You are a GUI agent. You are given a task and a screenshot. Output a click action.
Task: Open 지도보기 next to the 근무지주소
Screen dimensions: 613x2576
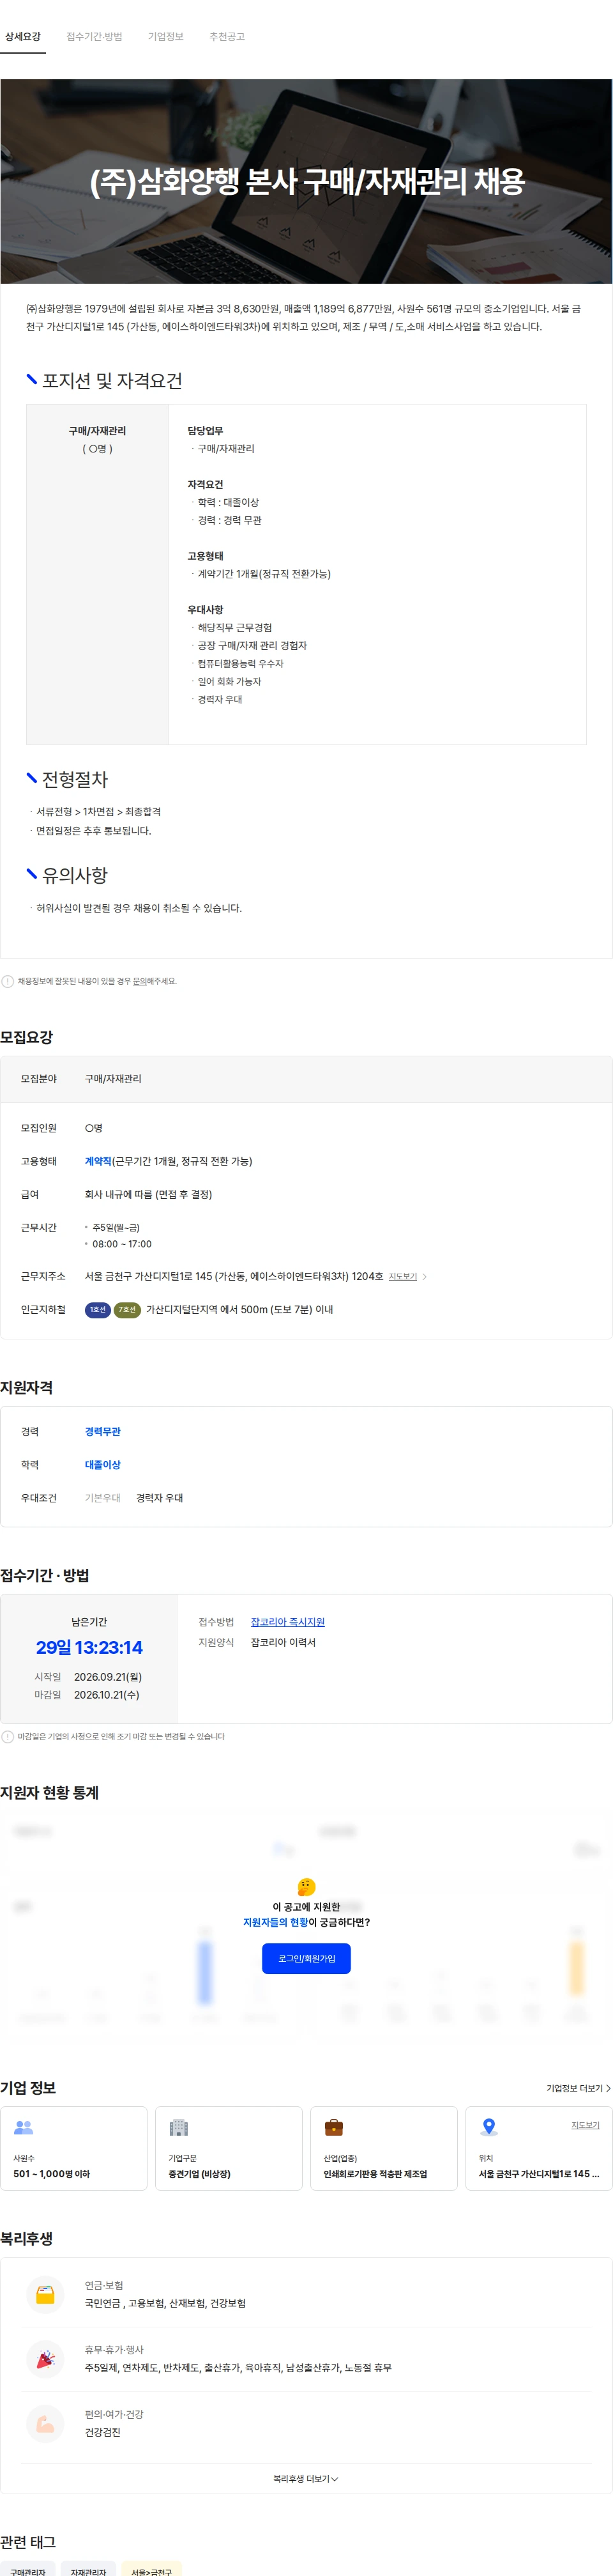click(402, 1276)
